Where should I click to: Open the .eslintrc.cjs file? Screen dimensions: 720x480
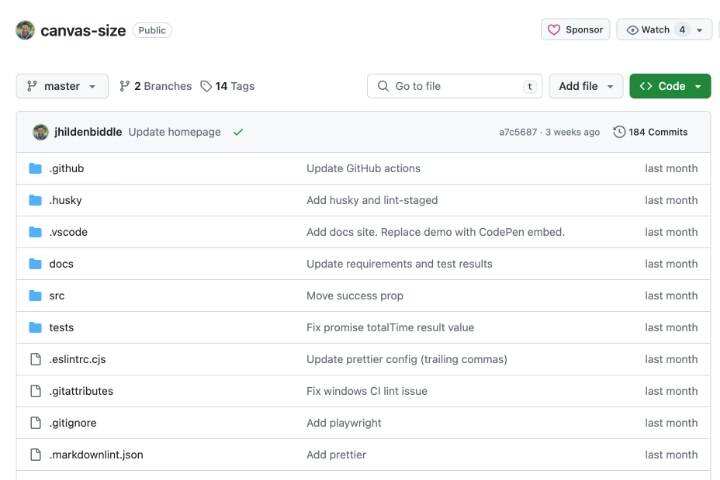click(77, 359)
